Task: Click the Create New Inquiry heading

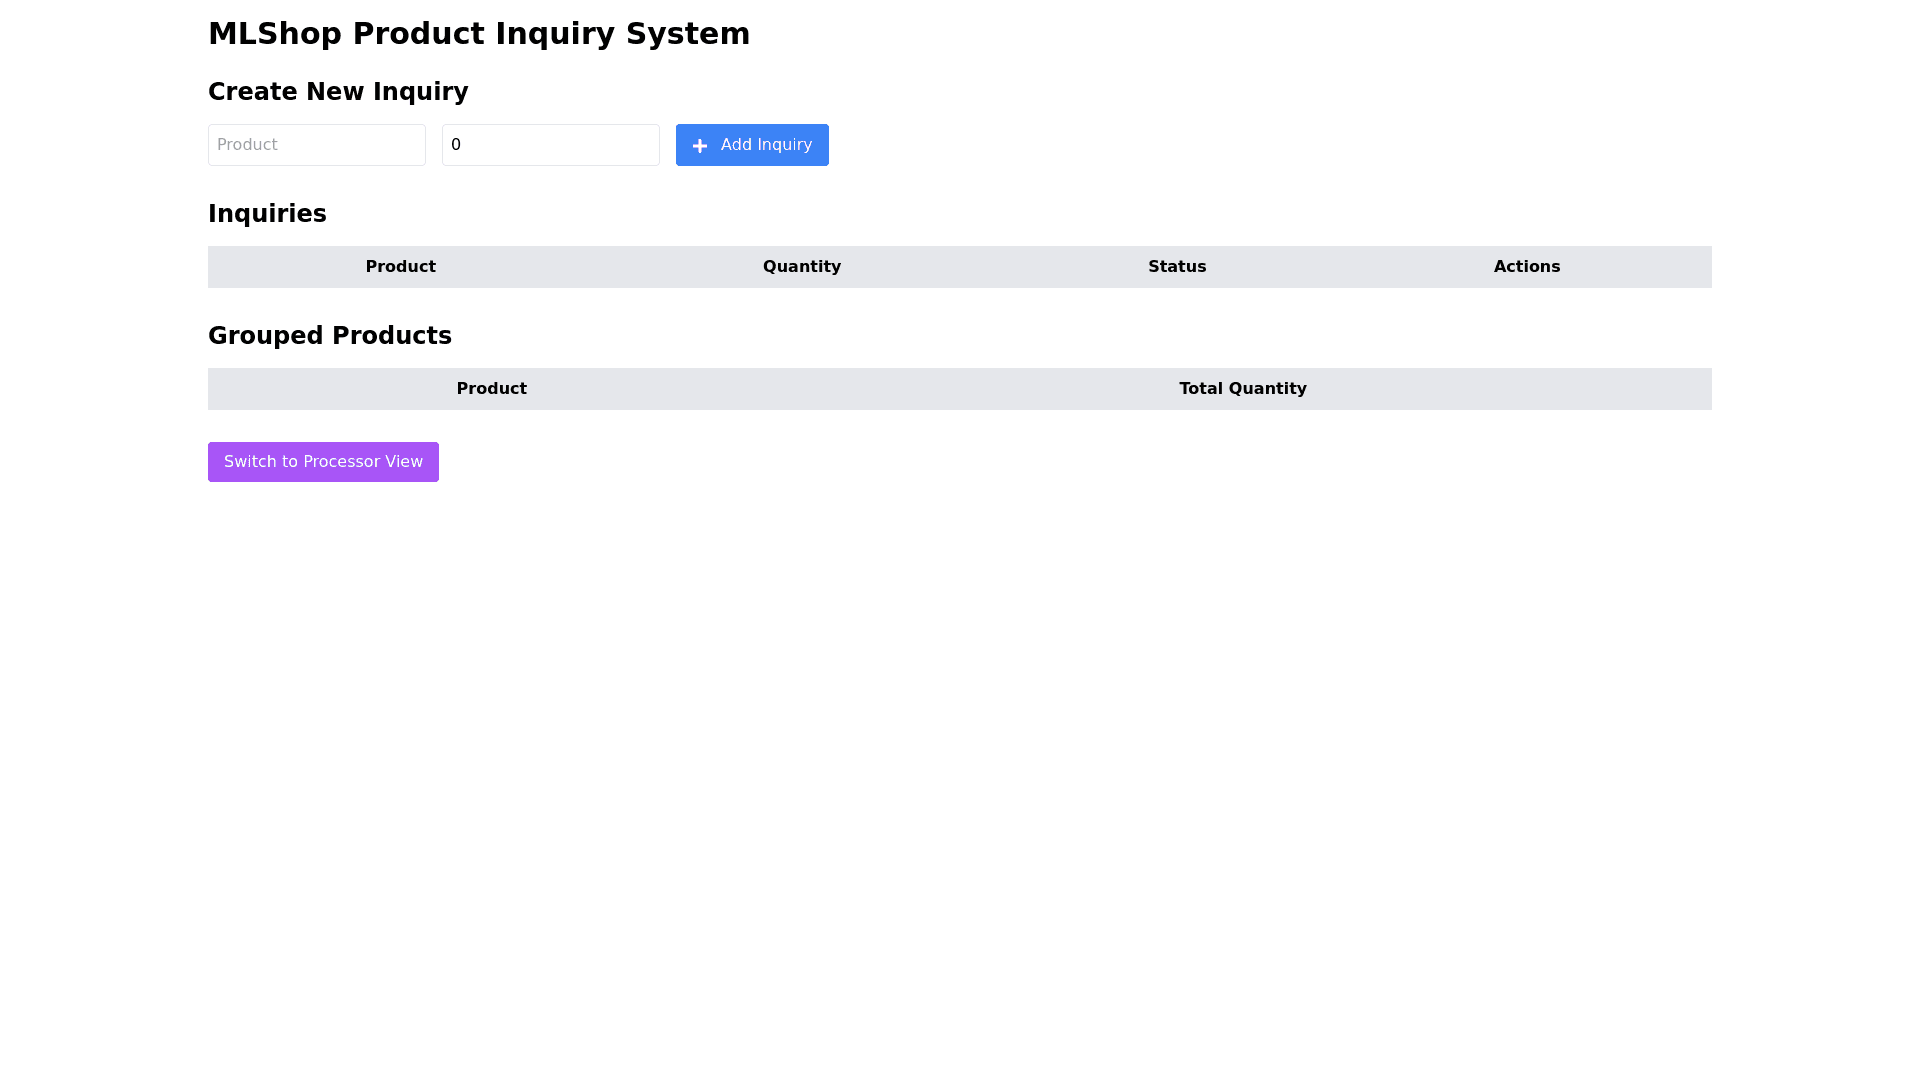Action: (338, 92)
